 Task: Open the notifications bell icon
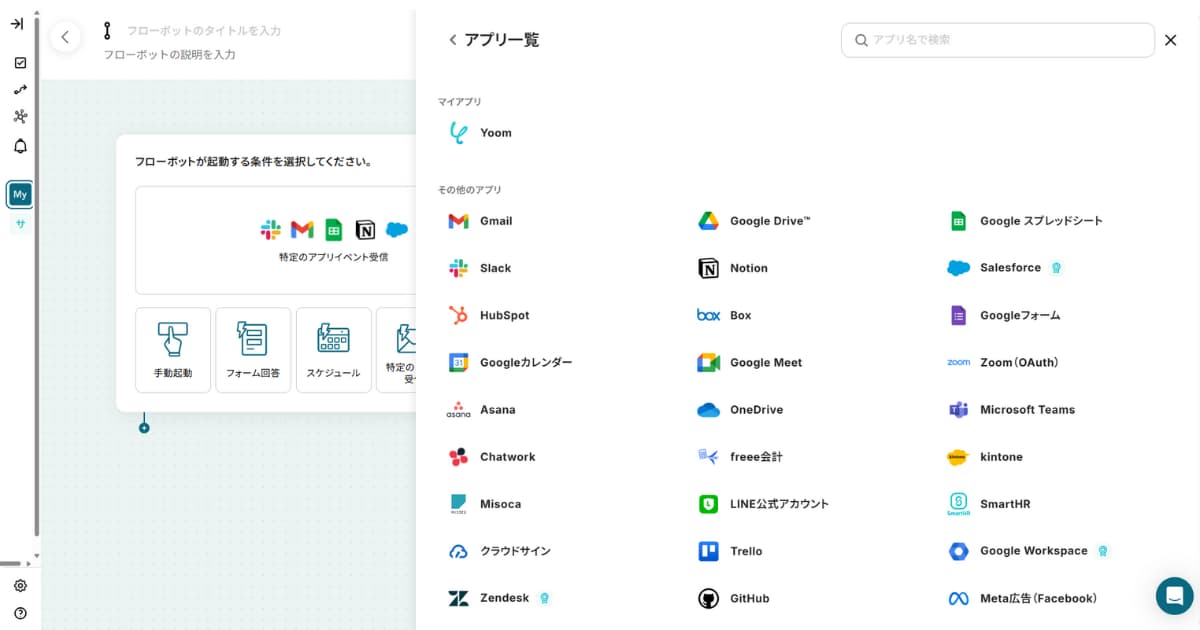(20, 146)
